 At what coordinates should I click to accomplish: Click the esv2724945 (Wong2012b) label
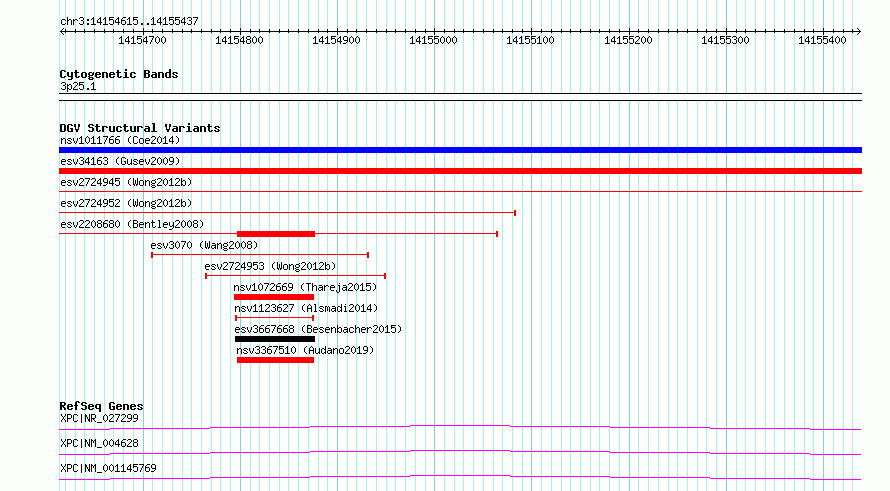click(126, 182)
